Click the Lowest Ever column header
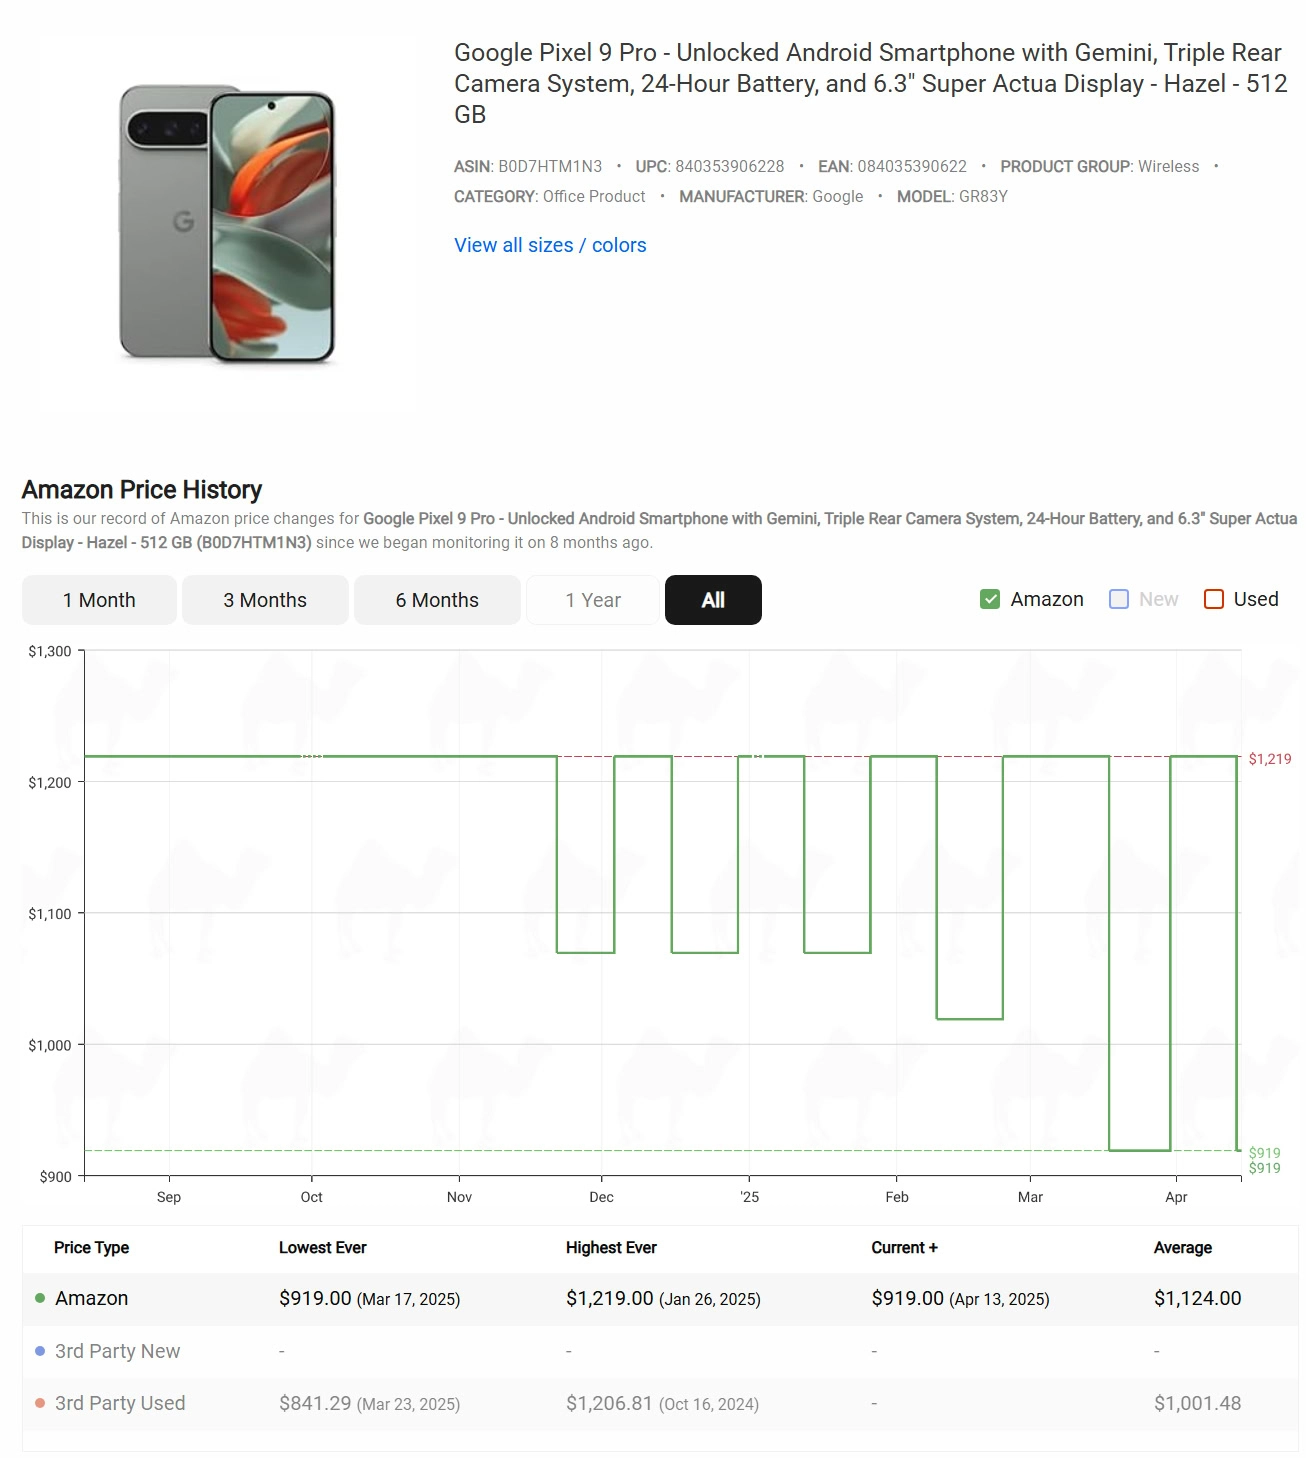Screen dimensions: 1306x1458 tap(322, 1247)
